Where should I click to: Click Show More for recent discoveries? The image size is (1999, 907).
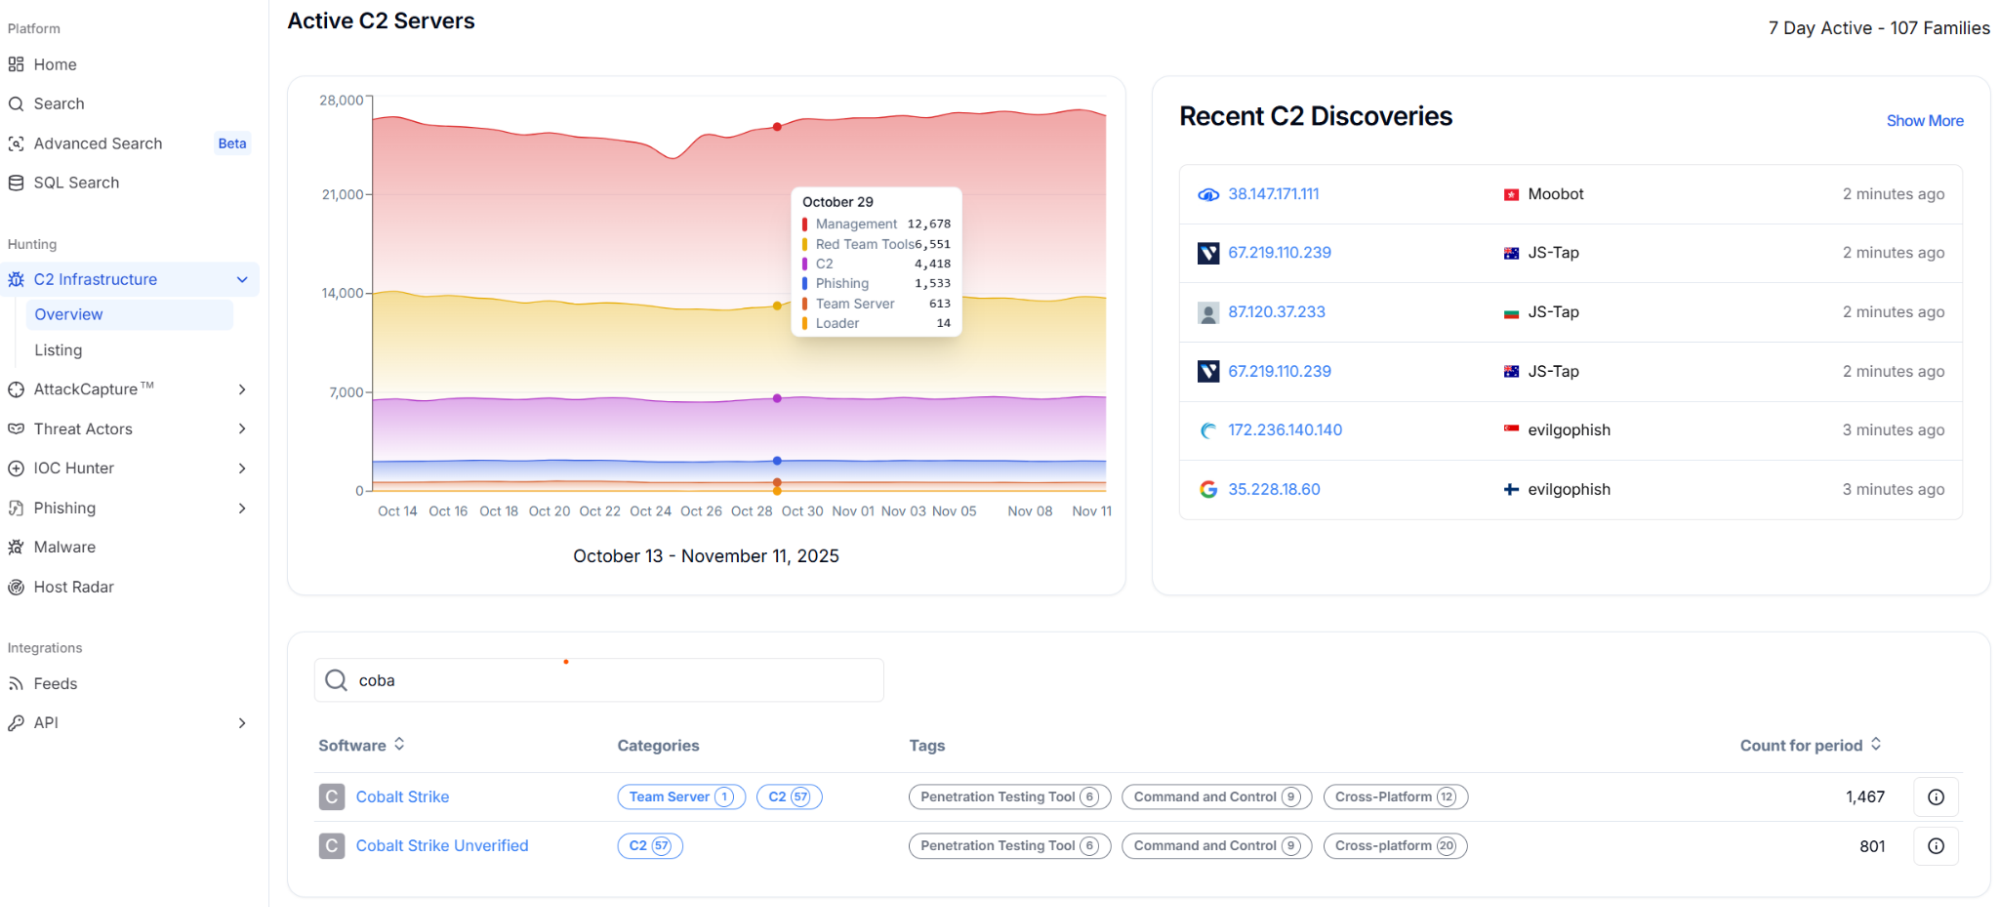coord(1924,121)
